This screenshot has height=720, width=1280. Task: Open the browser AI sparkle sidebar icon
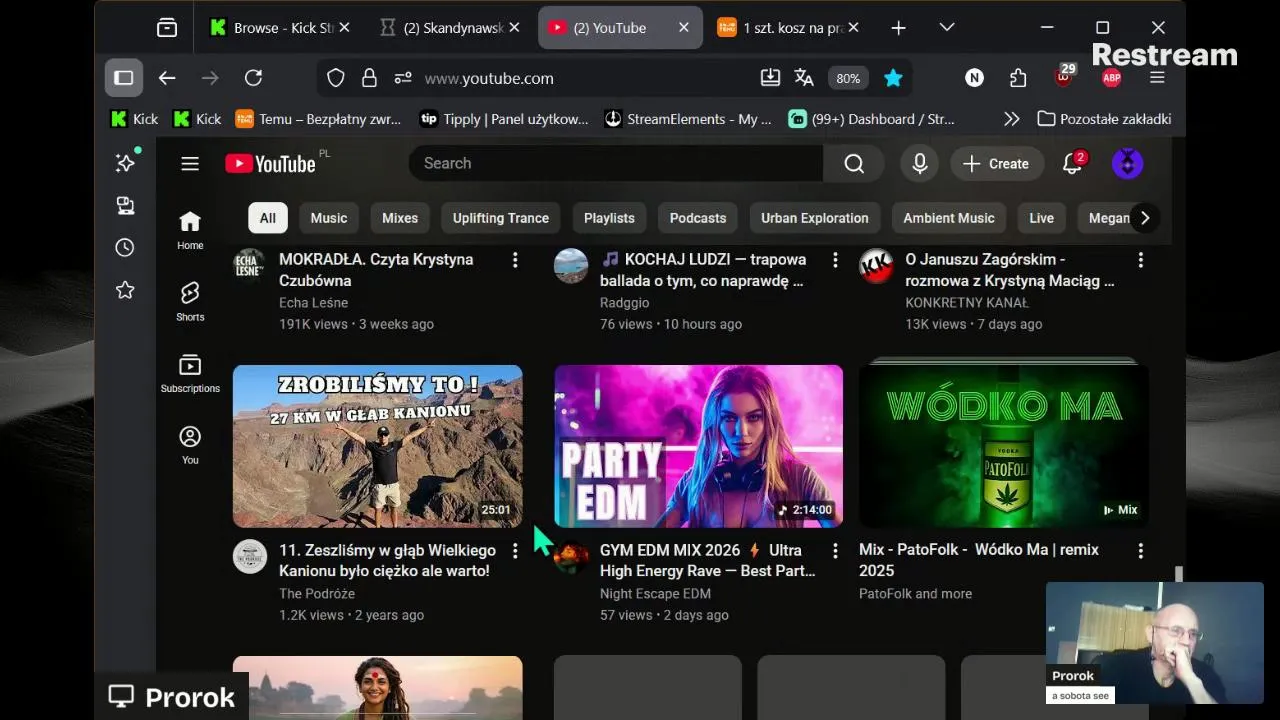[x=125, y=163]
